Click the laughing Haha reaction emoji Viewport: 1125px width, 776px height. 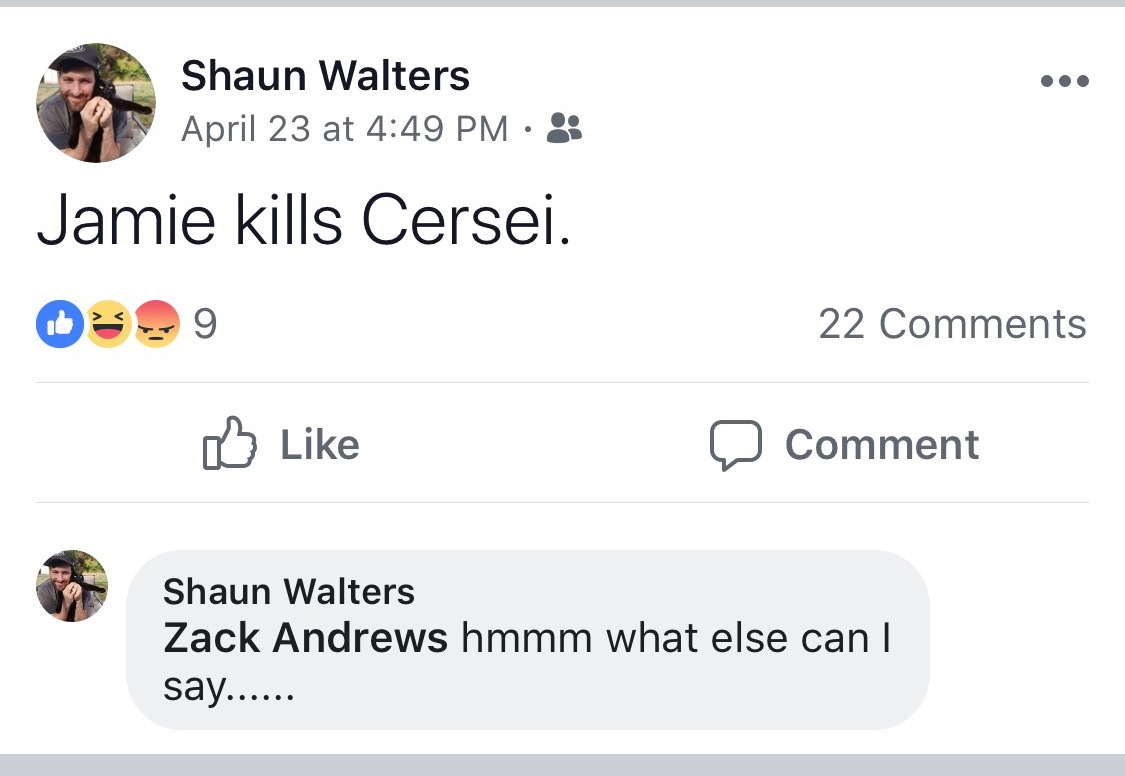coord(108,325)
